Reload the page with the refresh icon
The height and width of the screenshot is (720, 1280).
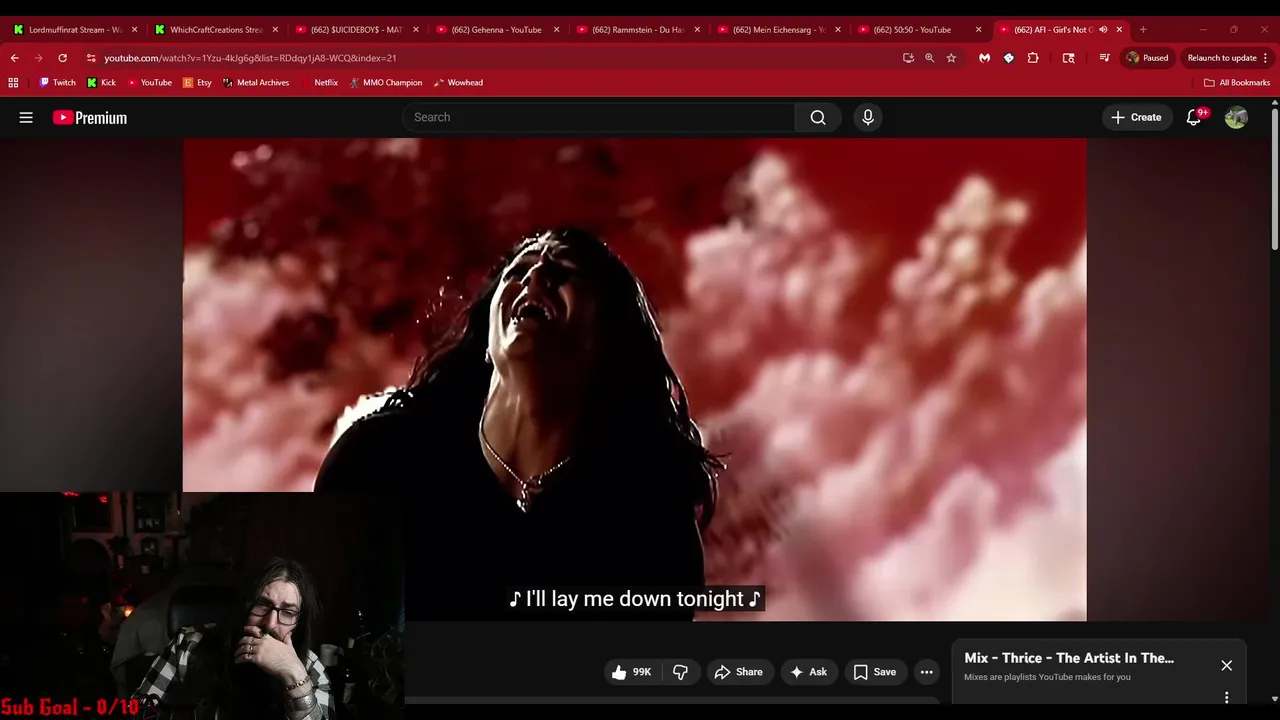[62, 58]
